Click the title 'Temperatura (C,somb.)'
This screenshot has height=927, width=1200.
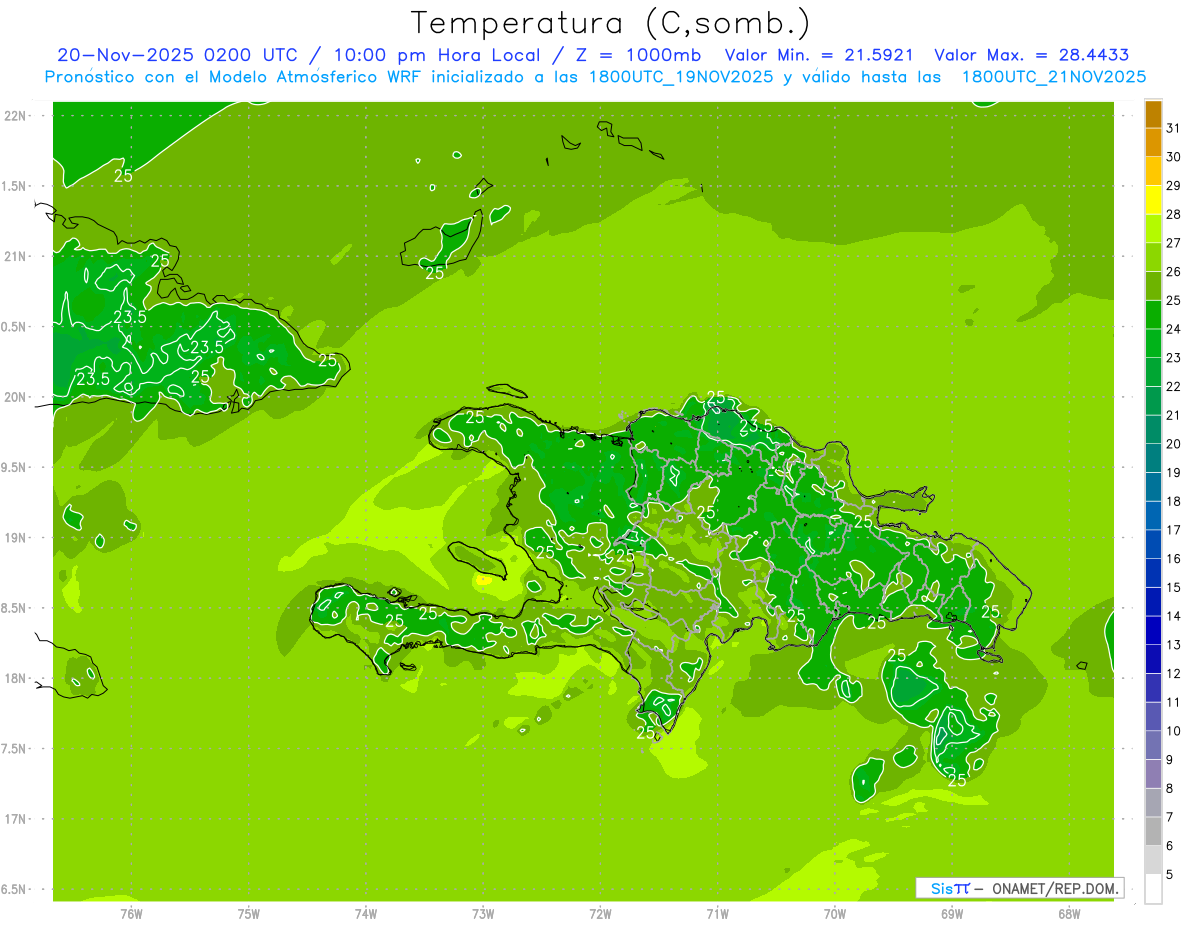click(610, 23)
